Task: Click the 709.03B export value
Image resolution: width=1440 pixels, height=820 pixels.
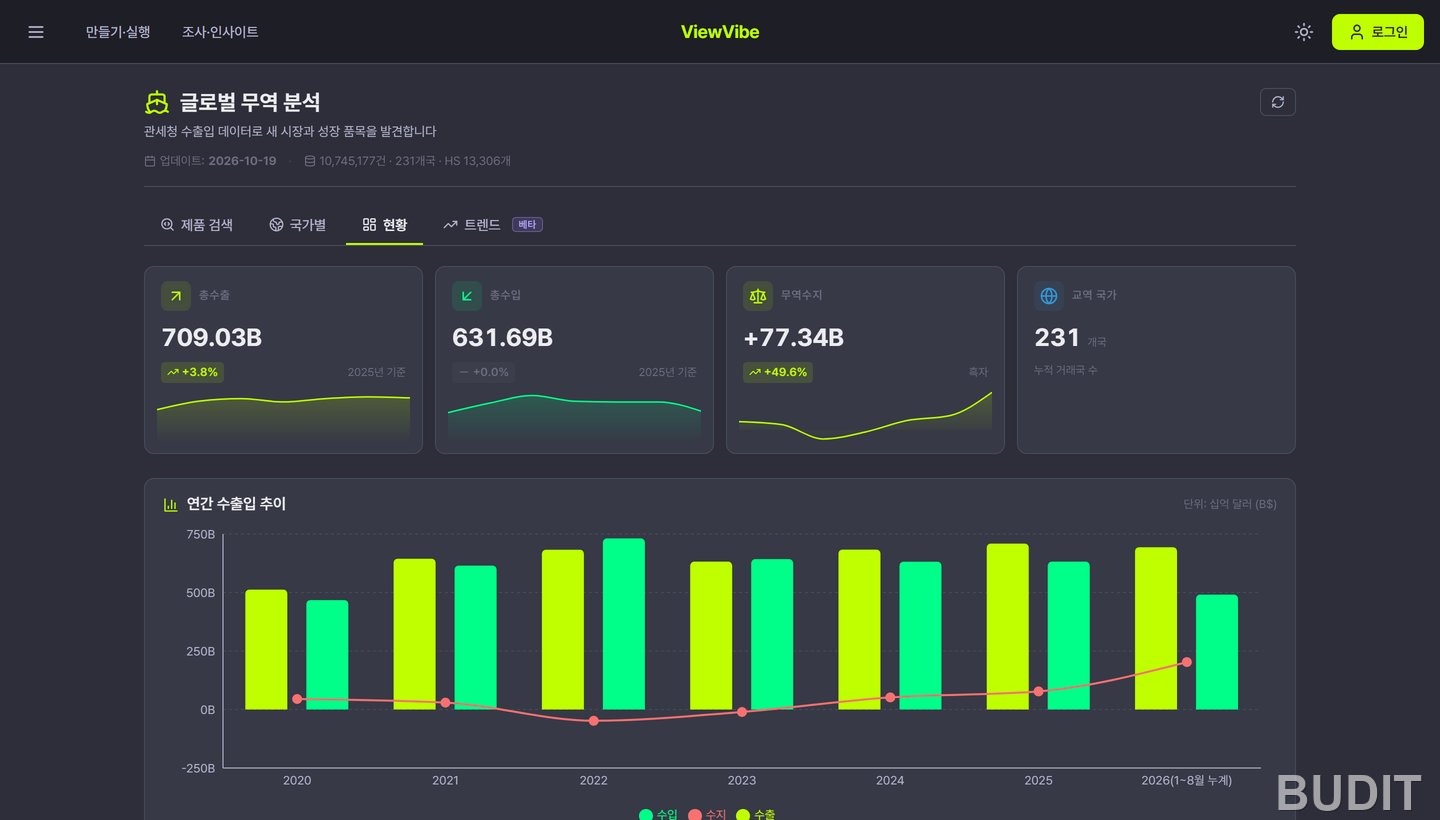Action: 211,338
